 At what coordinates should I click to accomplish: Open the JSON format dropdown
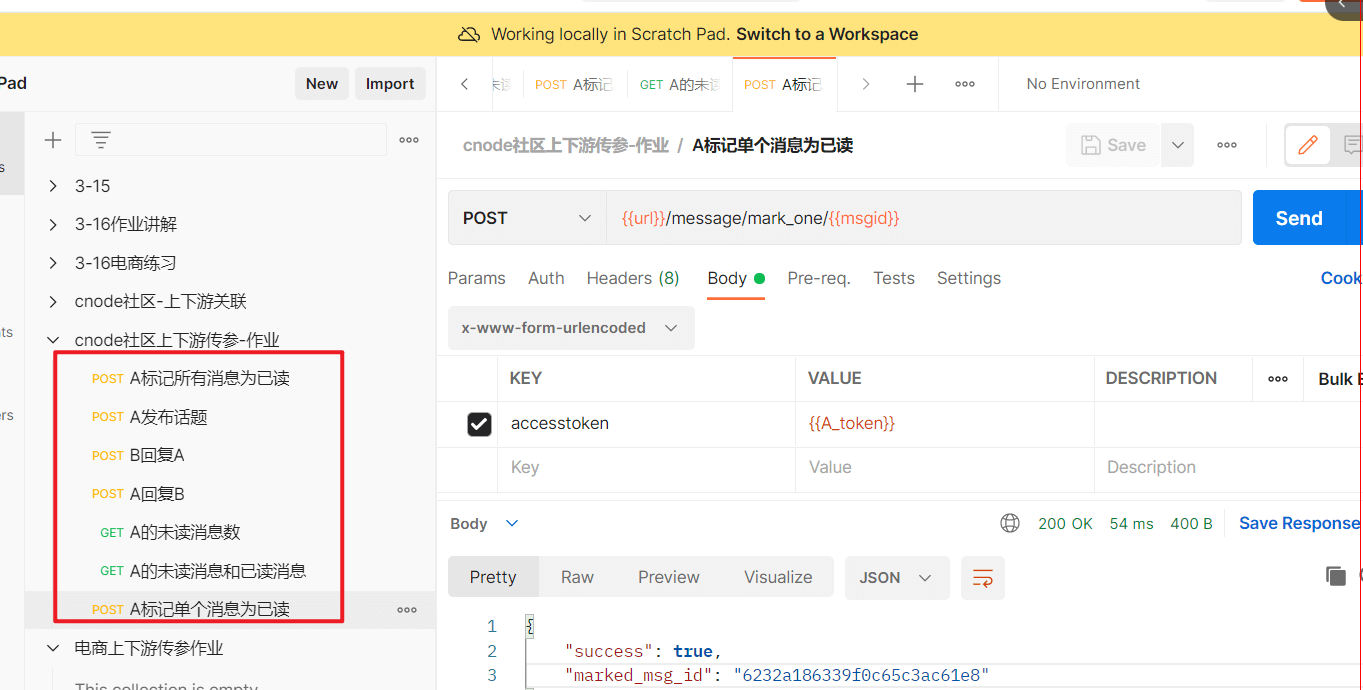point(897,577)
